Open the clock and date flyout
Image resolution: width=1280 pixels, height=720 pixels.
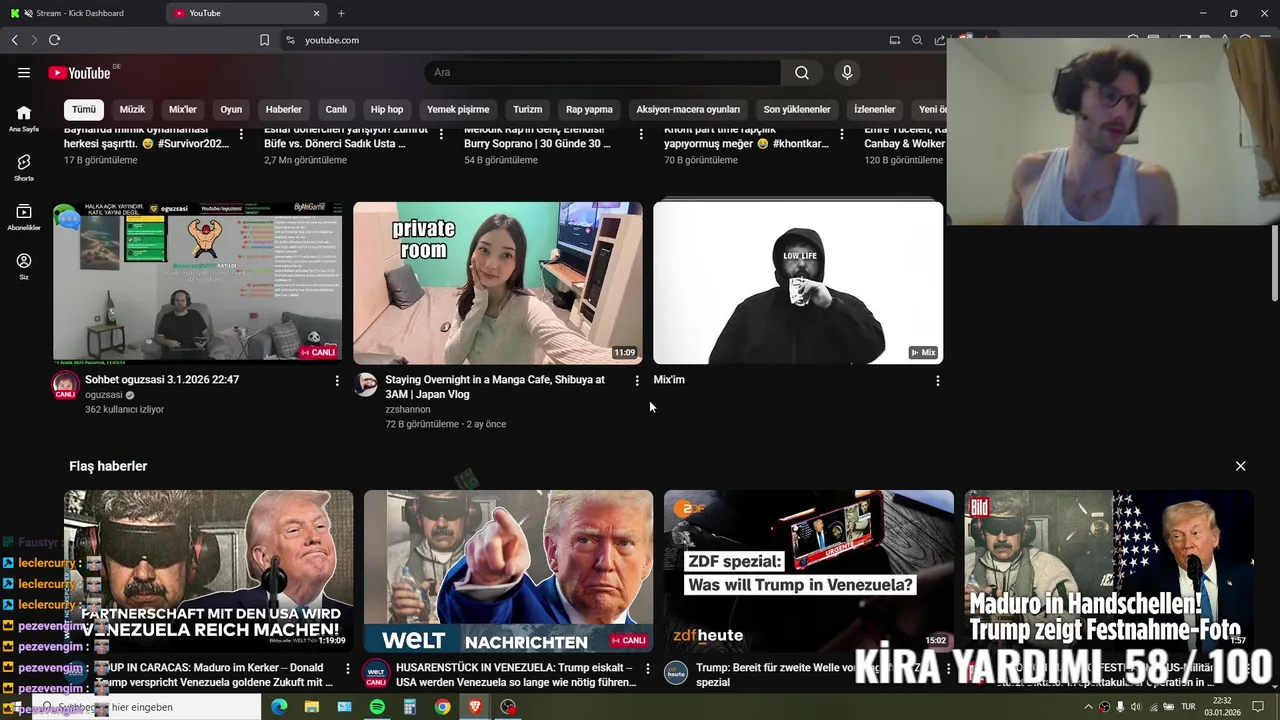pos(1222,707)
